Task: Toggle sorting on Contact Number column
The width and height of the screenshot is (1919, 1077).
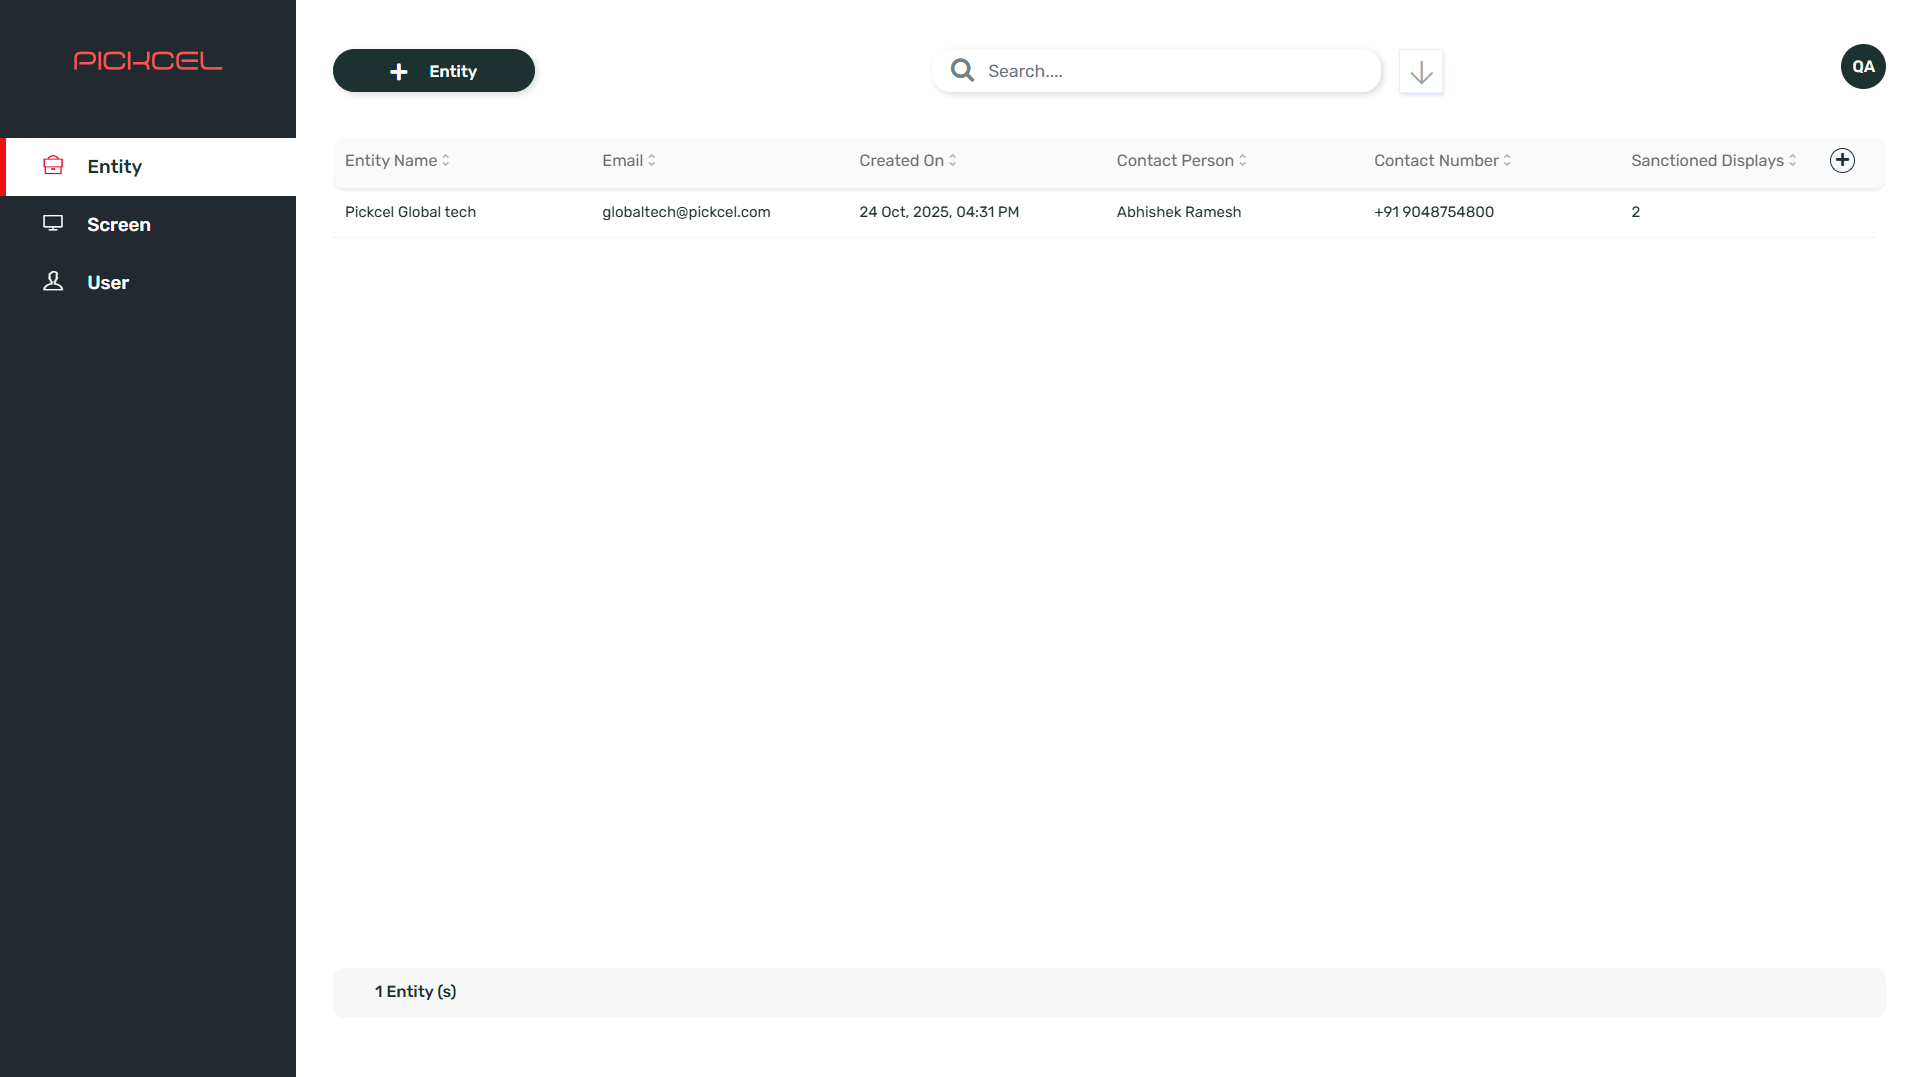Action: (x=1505, y=160)
